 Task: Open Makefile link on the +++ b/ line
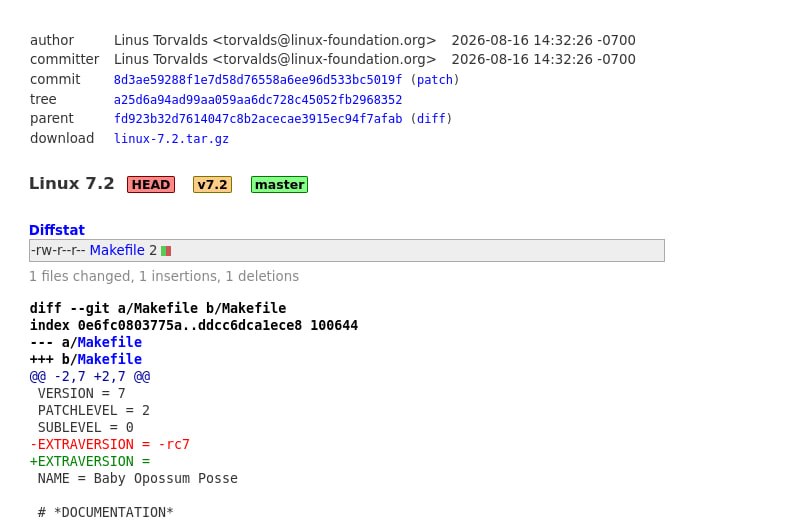110,359
